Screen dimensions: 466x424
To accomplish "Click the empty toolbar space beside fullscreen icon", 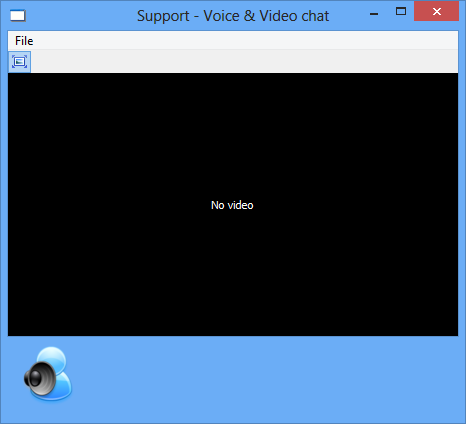I will tap(244, 62).
